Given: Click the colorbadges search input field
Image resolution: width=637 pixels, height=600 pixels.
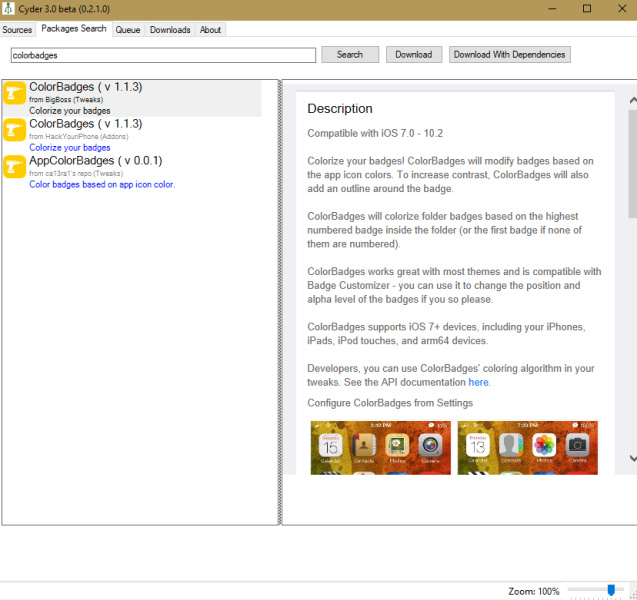Looking at the screenshot, I should coord(163,55).
